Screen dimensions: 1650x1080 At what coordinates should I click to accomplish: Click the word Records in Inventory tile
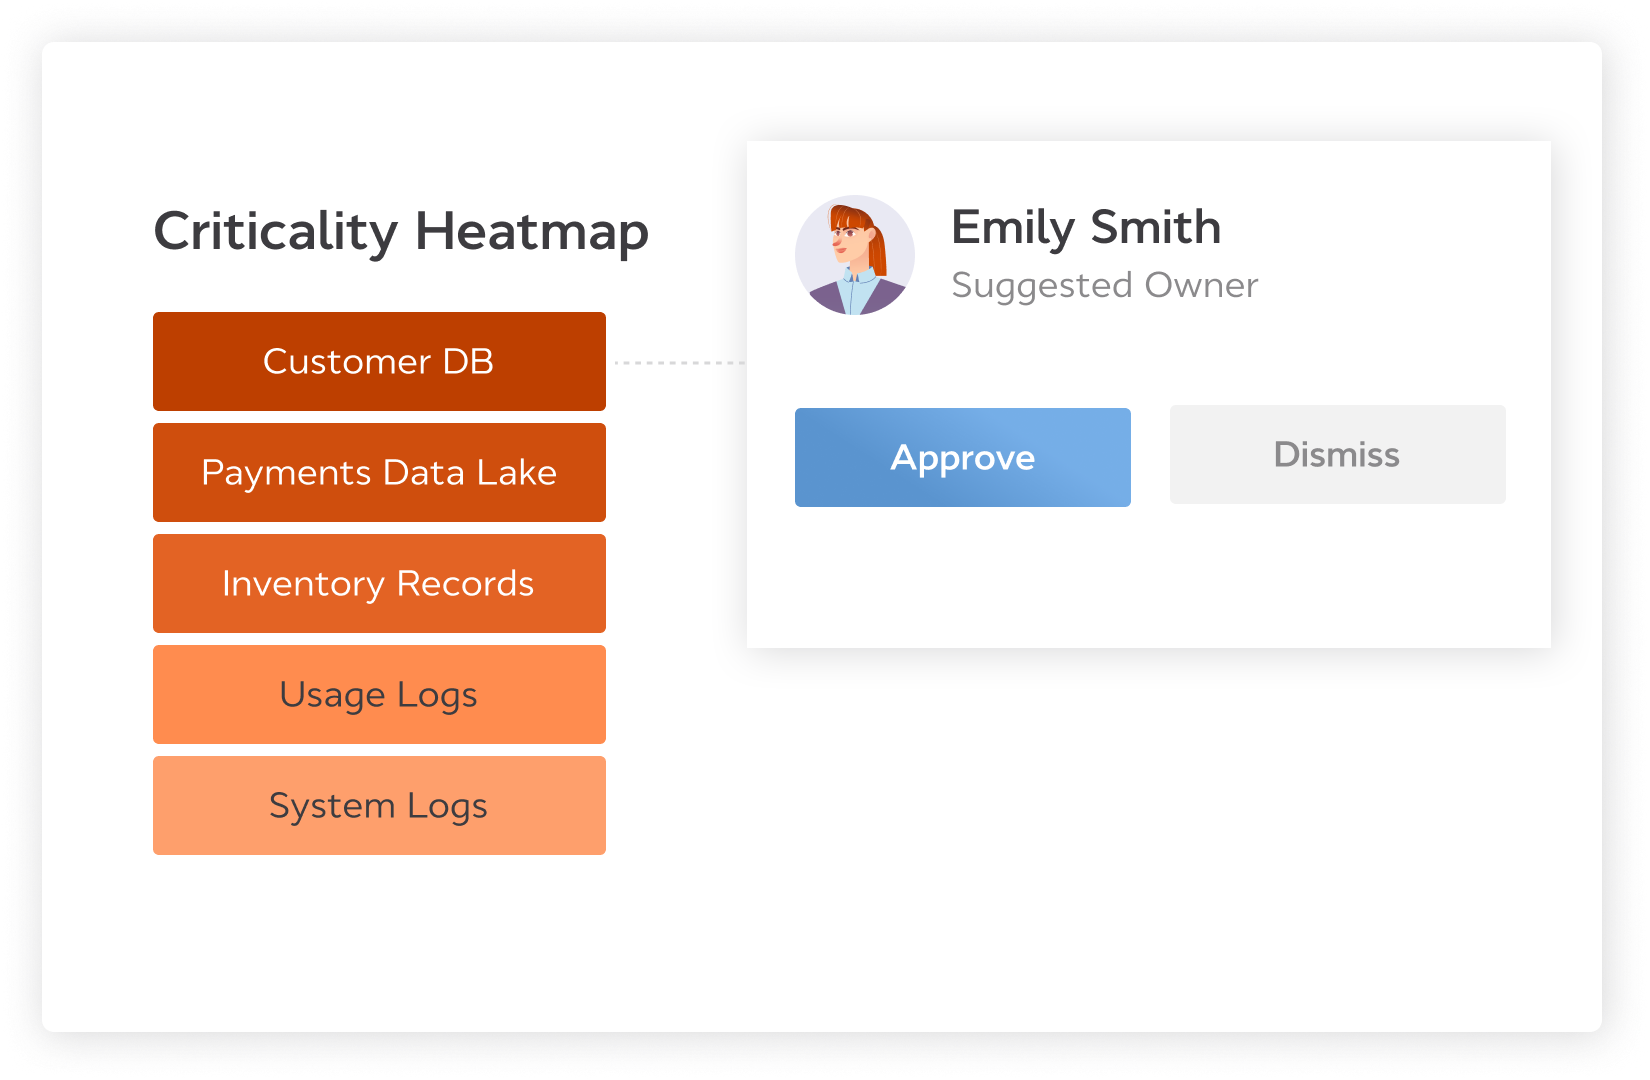click(x=465, y=583)
